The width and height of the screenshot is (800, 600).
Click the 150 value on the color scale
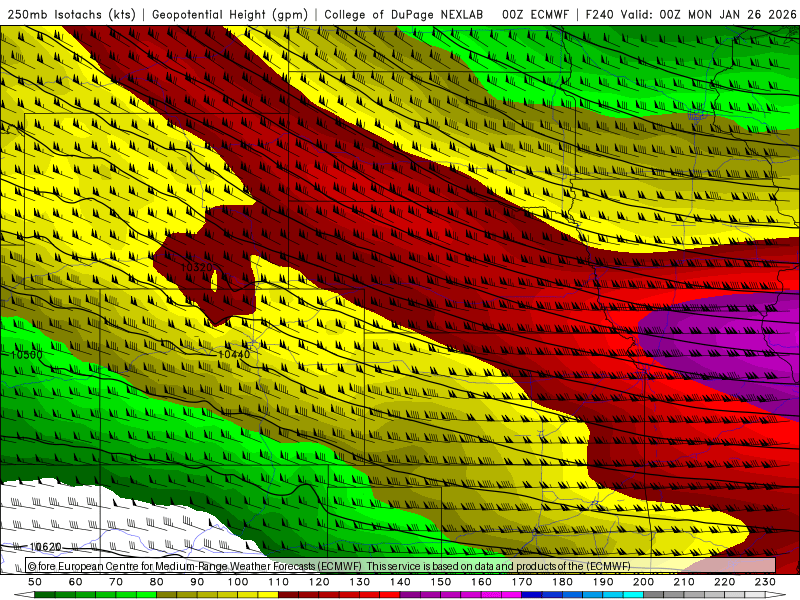click(x=441, y=582)
